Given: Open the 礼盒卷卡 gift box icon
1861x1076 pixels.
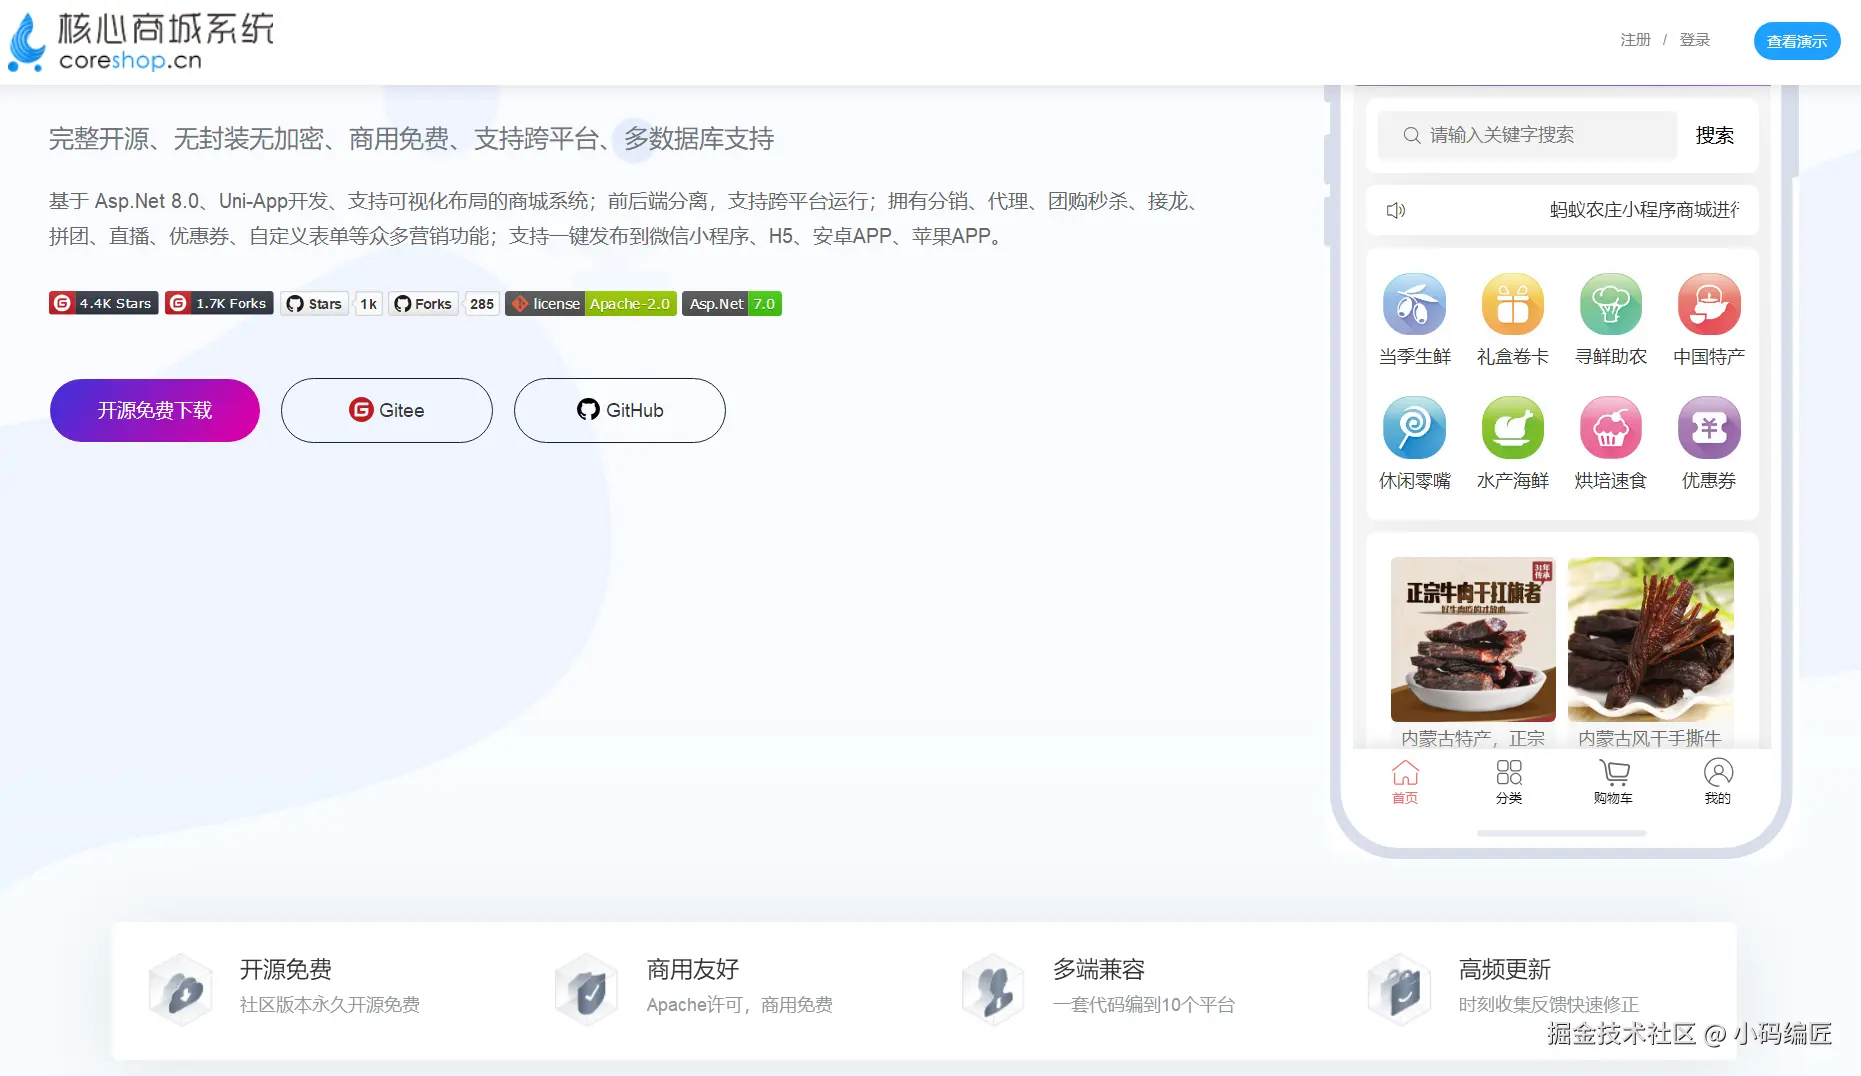Looking at the screenshot, I should pos(1512,304).
